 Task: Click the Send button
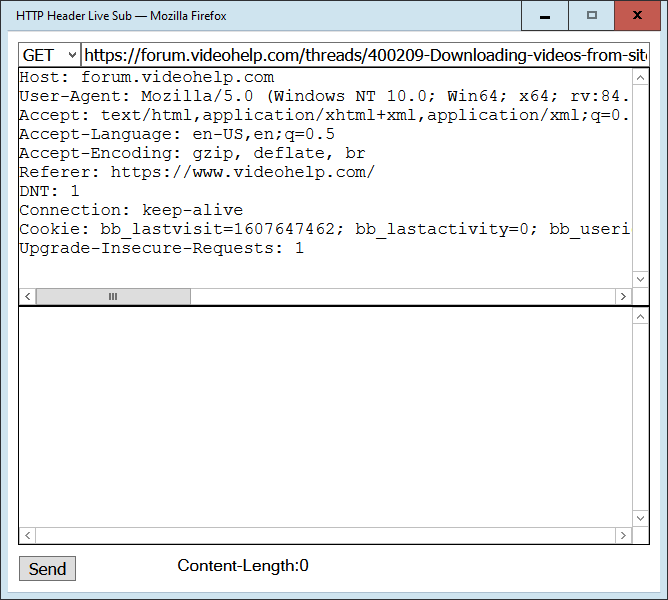(47, 568)
